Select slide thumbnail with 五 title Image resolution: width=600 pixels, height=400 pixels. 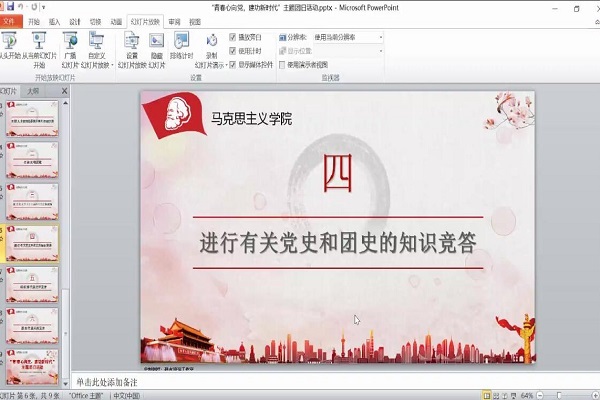coord(32,284)
